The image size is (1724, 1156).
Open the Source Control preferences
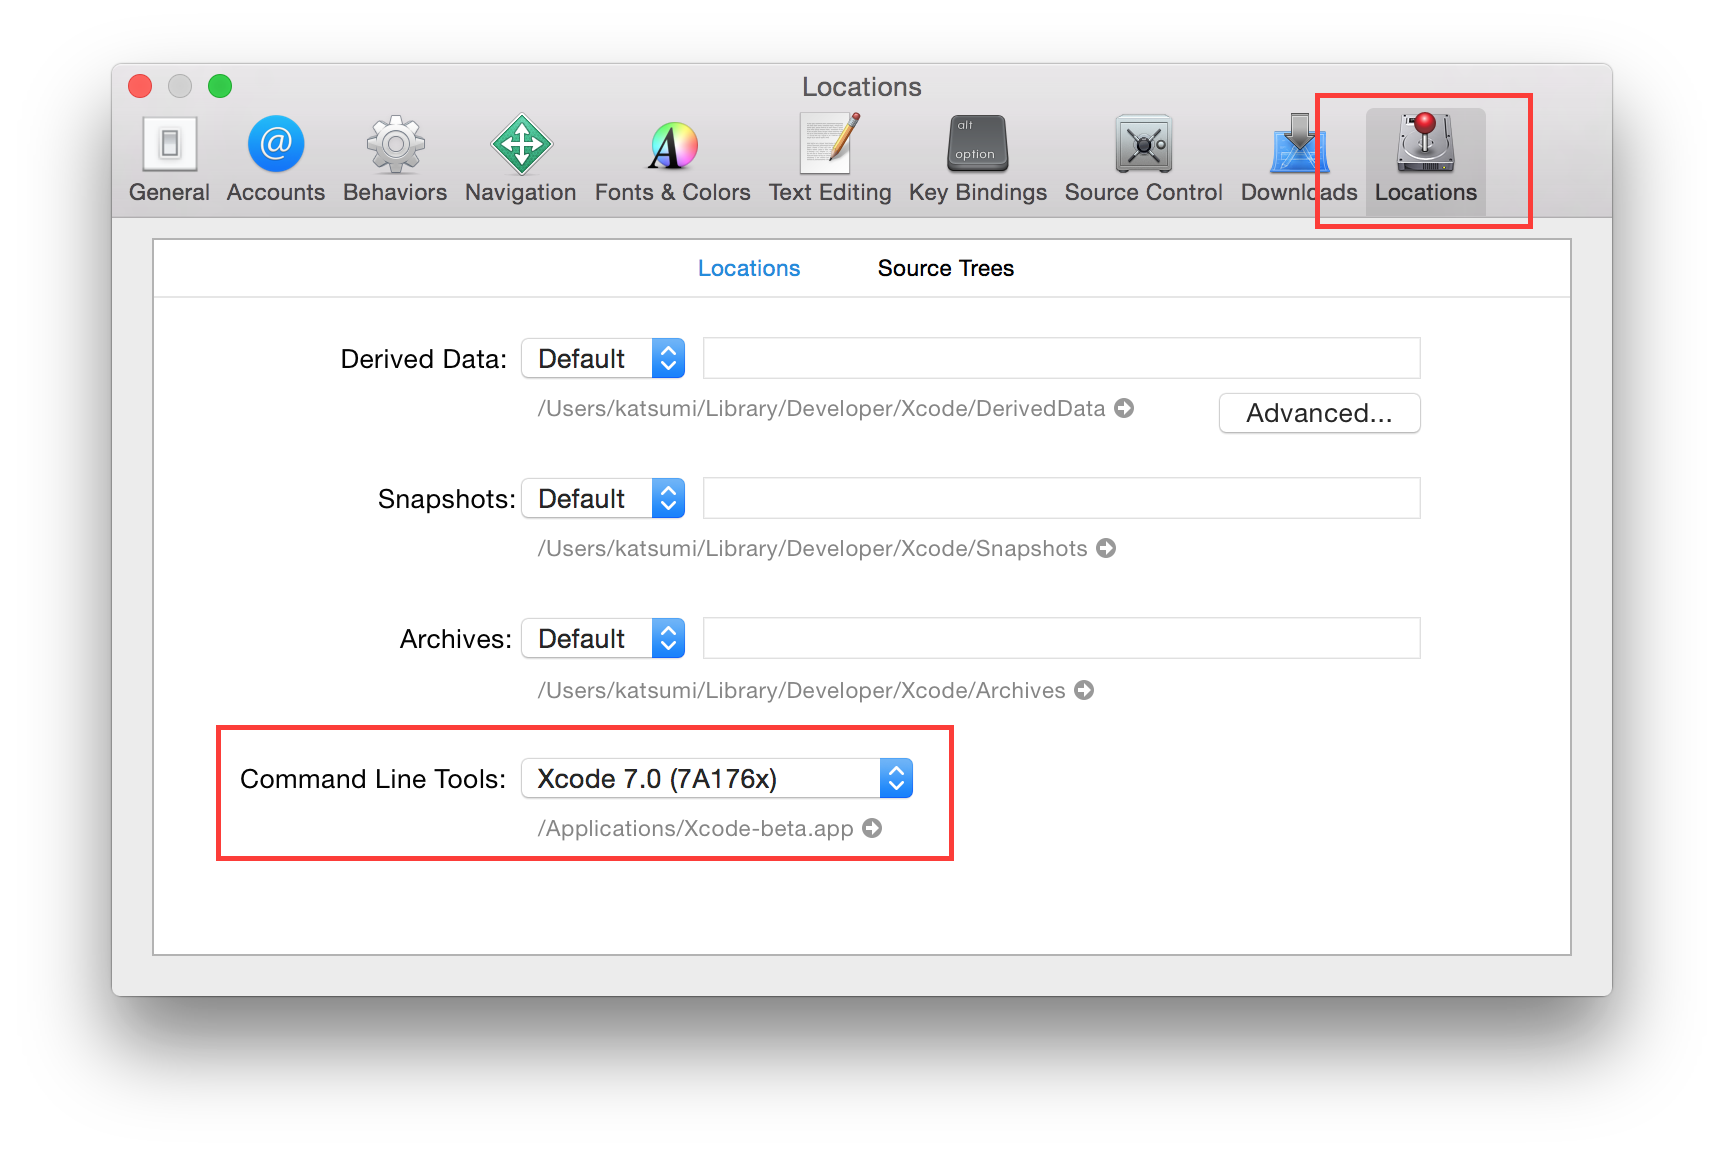tap(1144, 160)
